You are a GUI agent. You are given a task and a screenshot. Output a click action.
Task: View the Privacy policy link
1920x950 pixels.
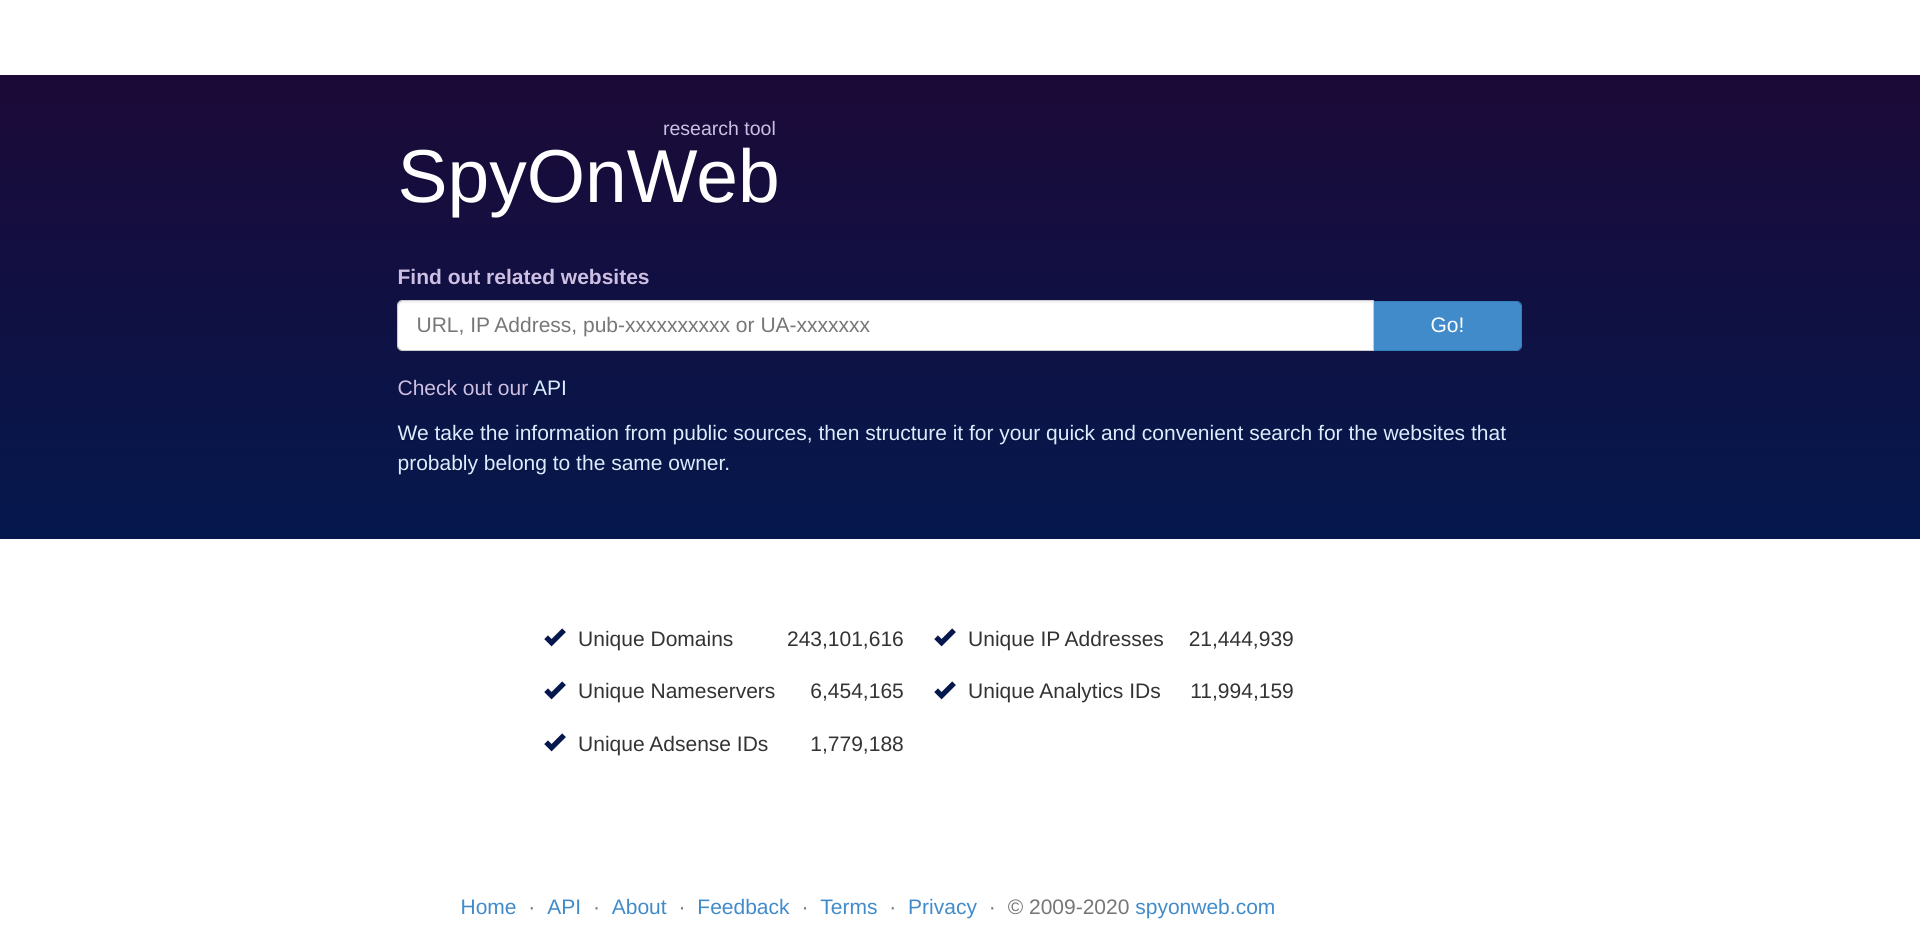coord(942,907)
